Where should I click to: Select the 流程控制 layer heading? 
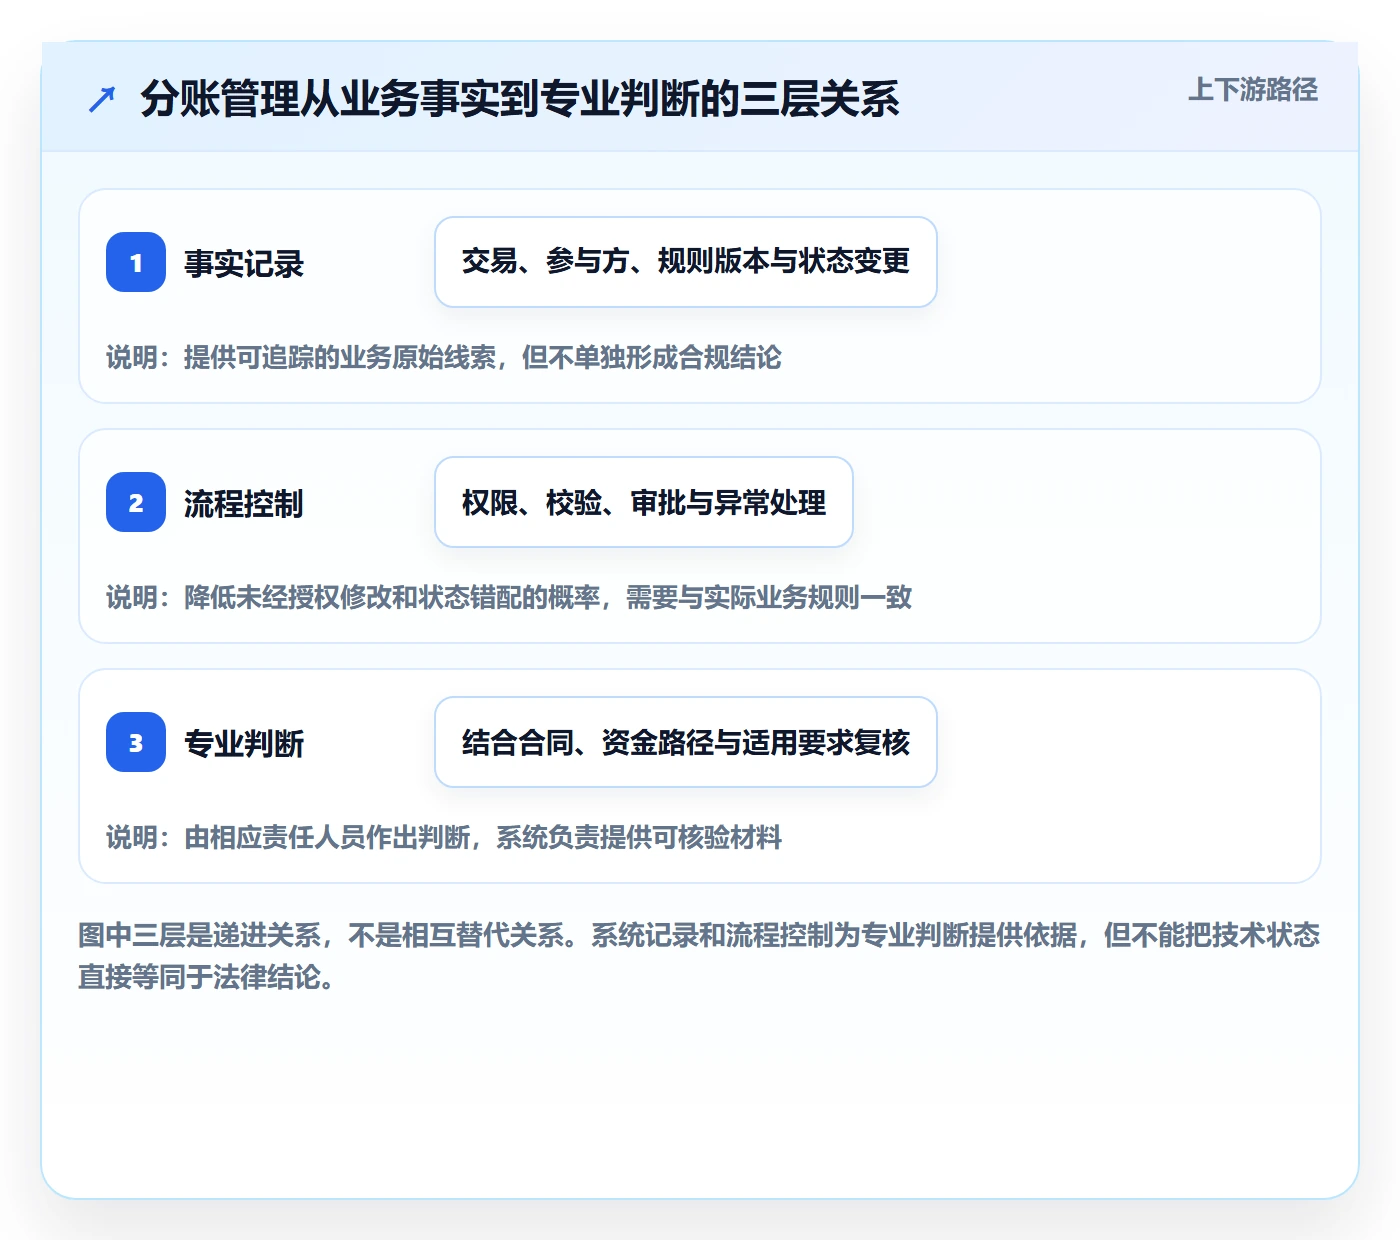coord(244,504)
